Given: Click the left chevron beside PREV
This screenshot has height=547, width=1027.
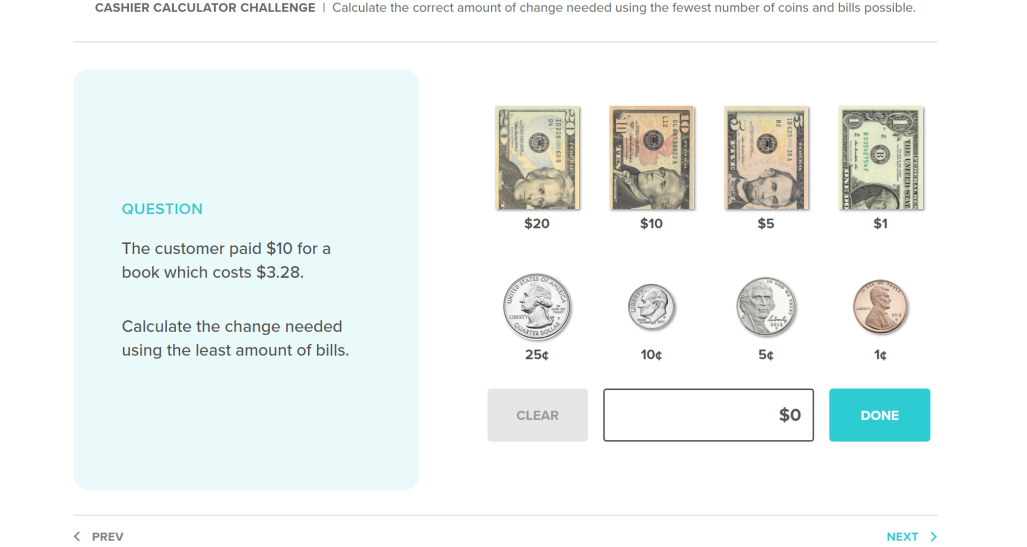Looking at the screenshot, I should tap(77, 537).
